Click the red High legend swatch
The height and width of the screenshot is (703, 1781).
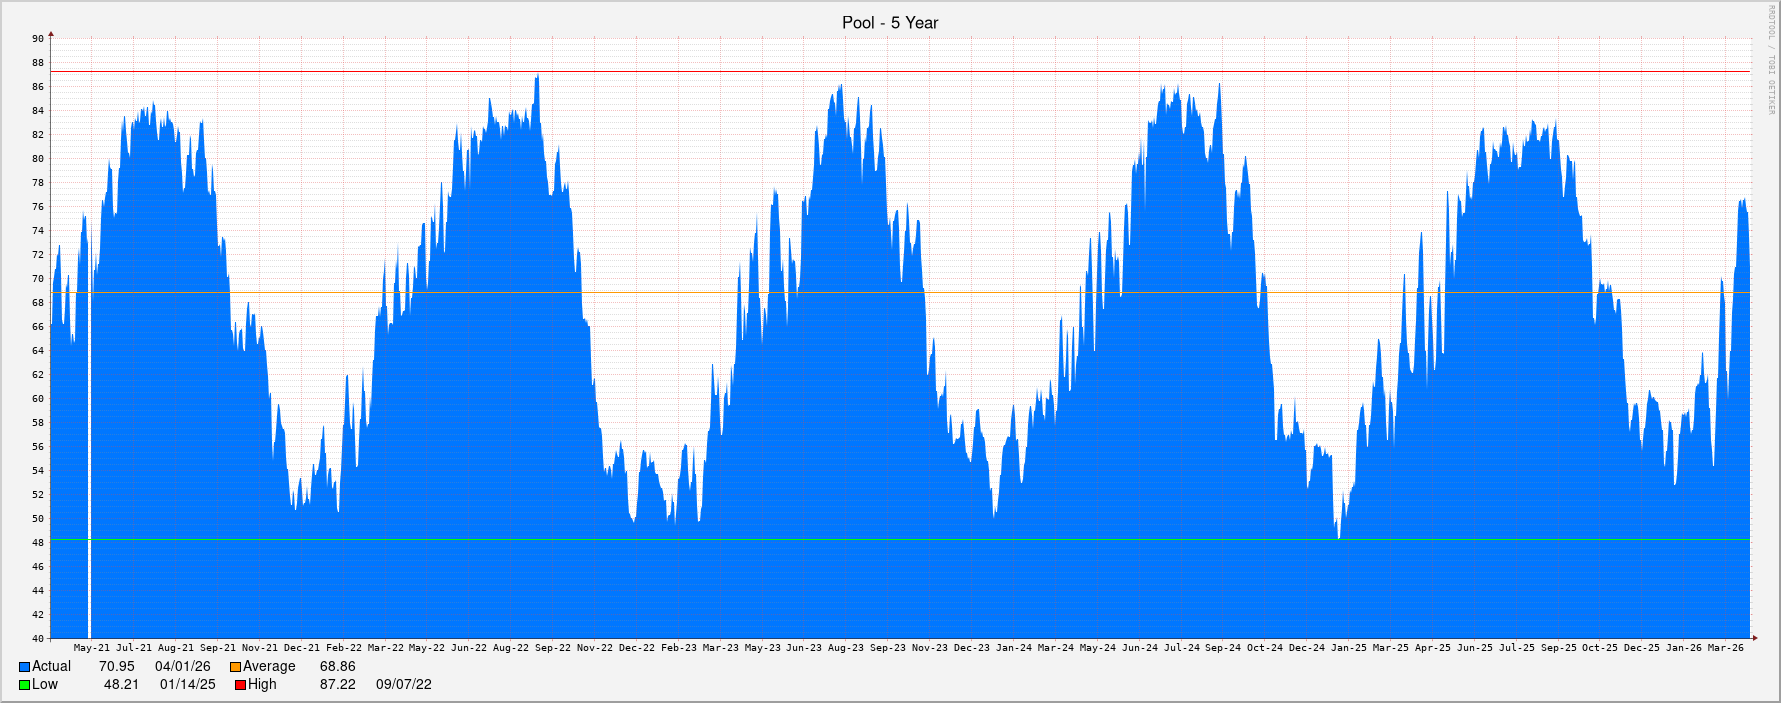coord(240,685)
